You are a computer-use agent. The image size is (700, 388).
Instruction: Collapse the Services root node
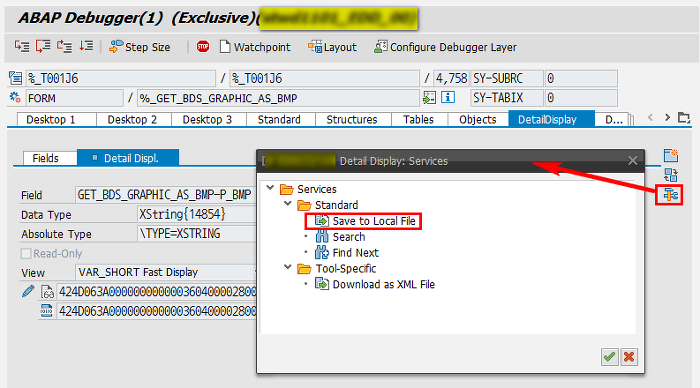coord(270,188)
